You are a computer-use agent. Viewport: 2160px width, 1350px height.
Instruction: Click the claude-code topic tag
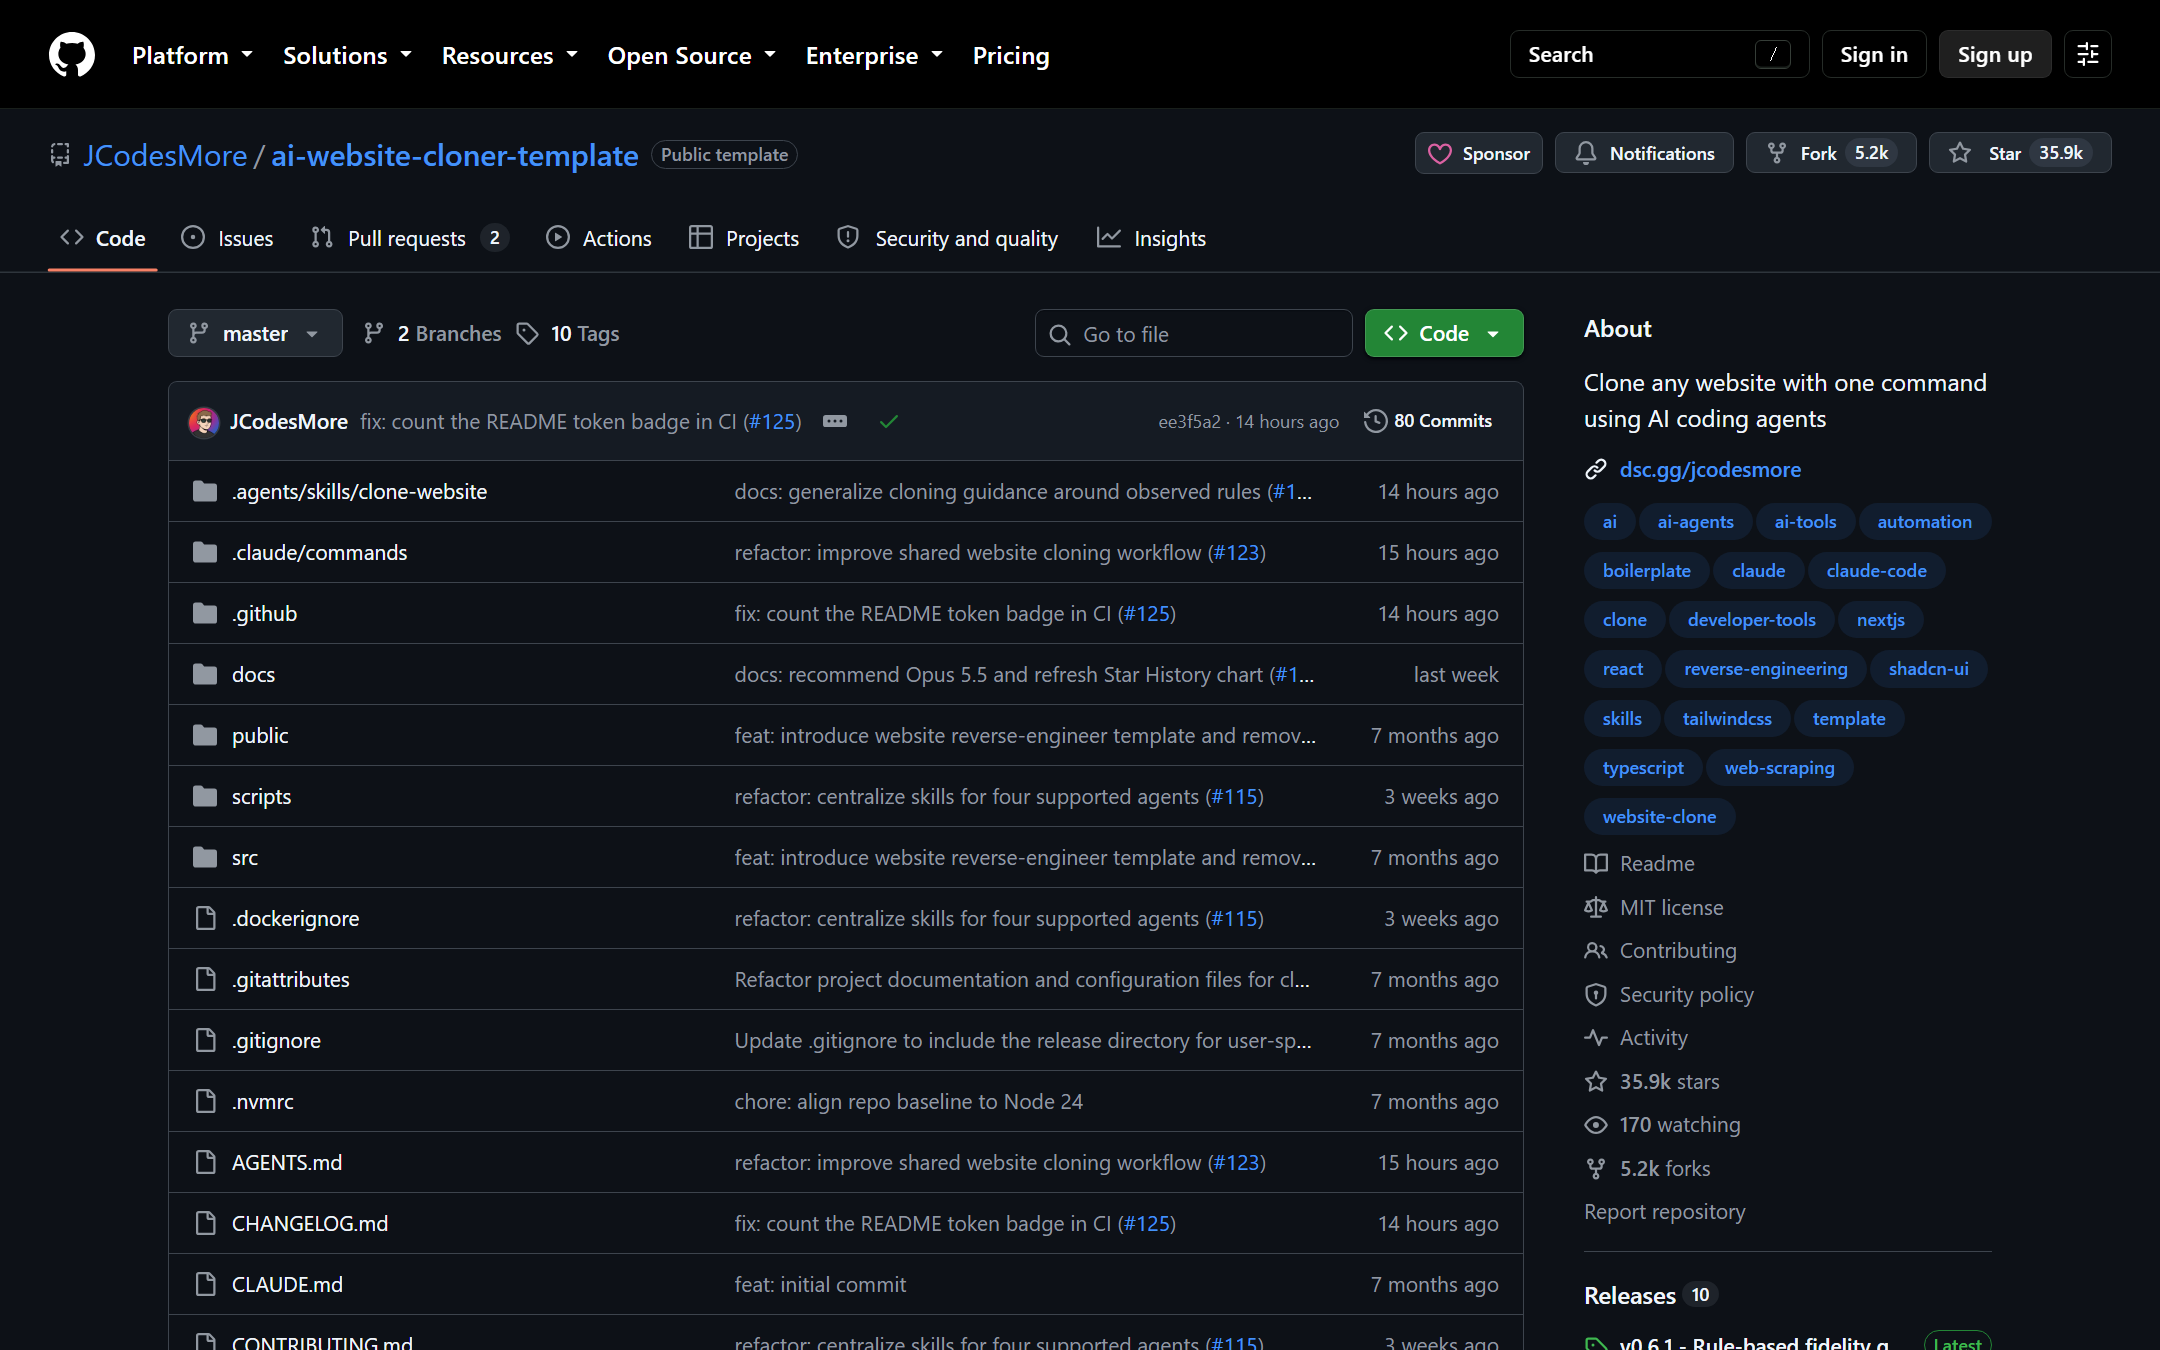point(1876,571)
